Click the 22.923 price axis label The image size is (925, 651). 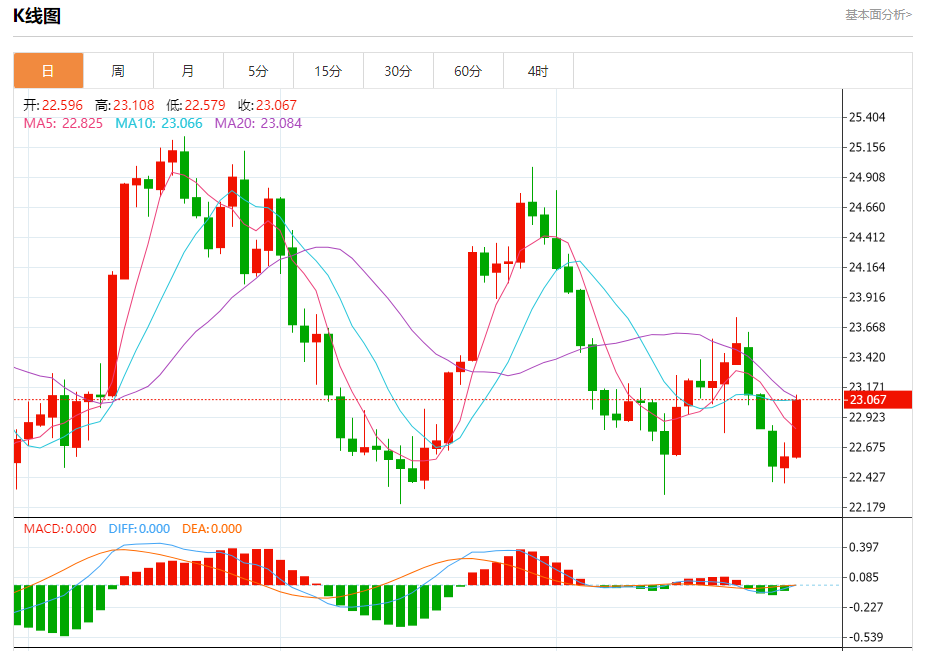pyautogui.click(x=867, y=417)
